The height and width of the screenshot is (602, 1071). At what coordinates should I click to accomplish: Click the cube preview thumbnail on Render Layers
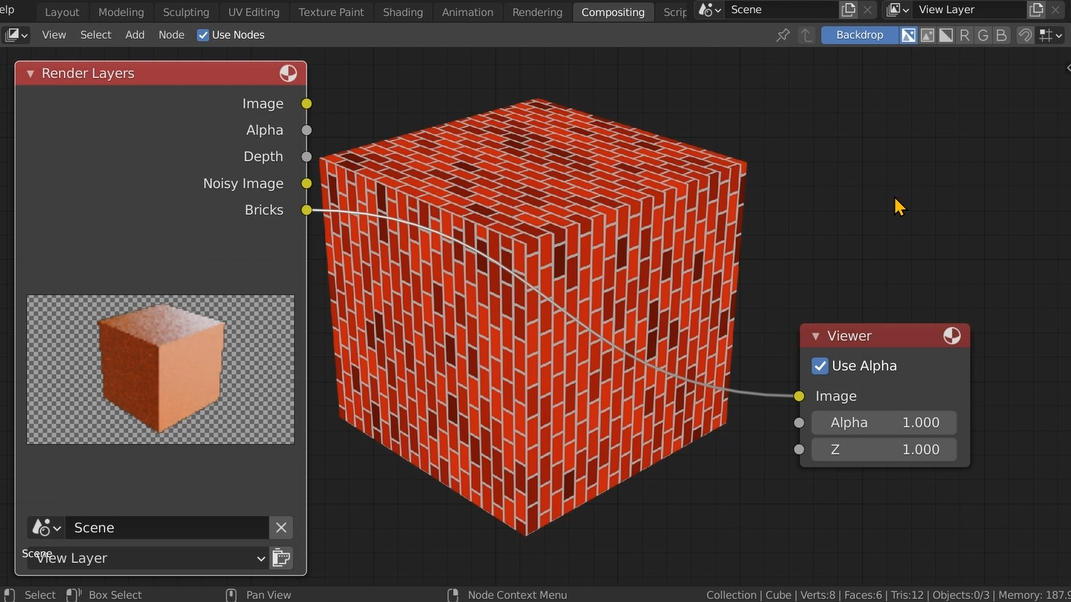click(x=160, y=369)
